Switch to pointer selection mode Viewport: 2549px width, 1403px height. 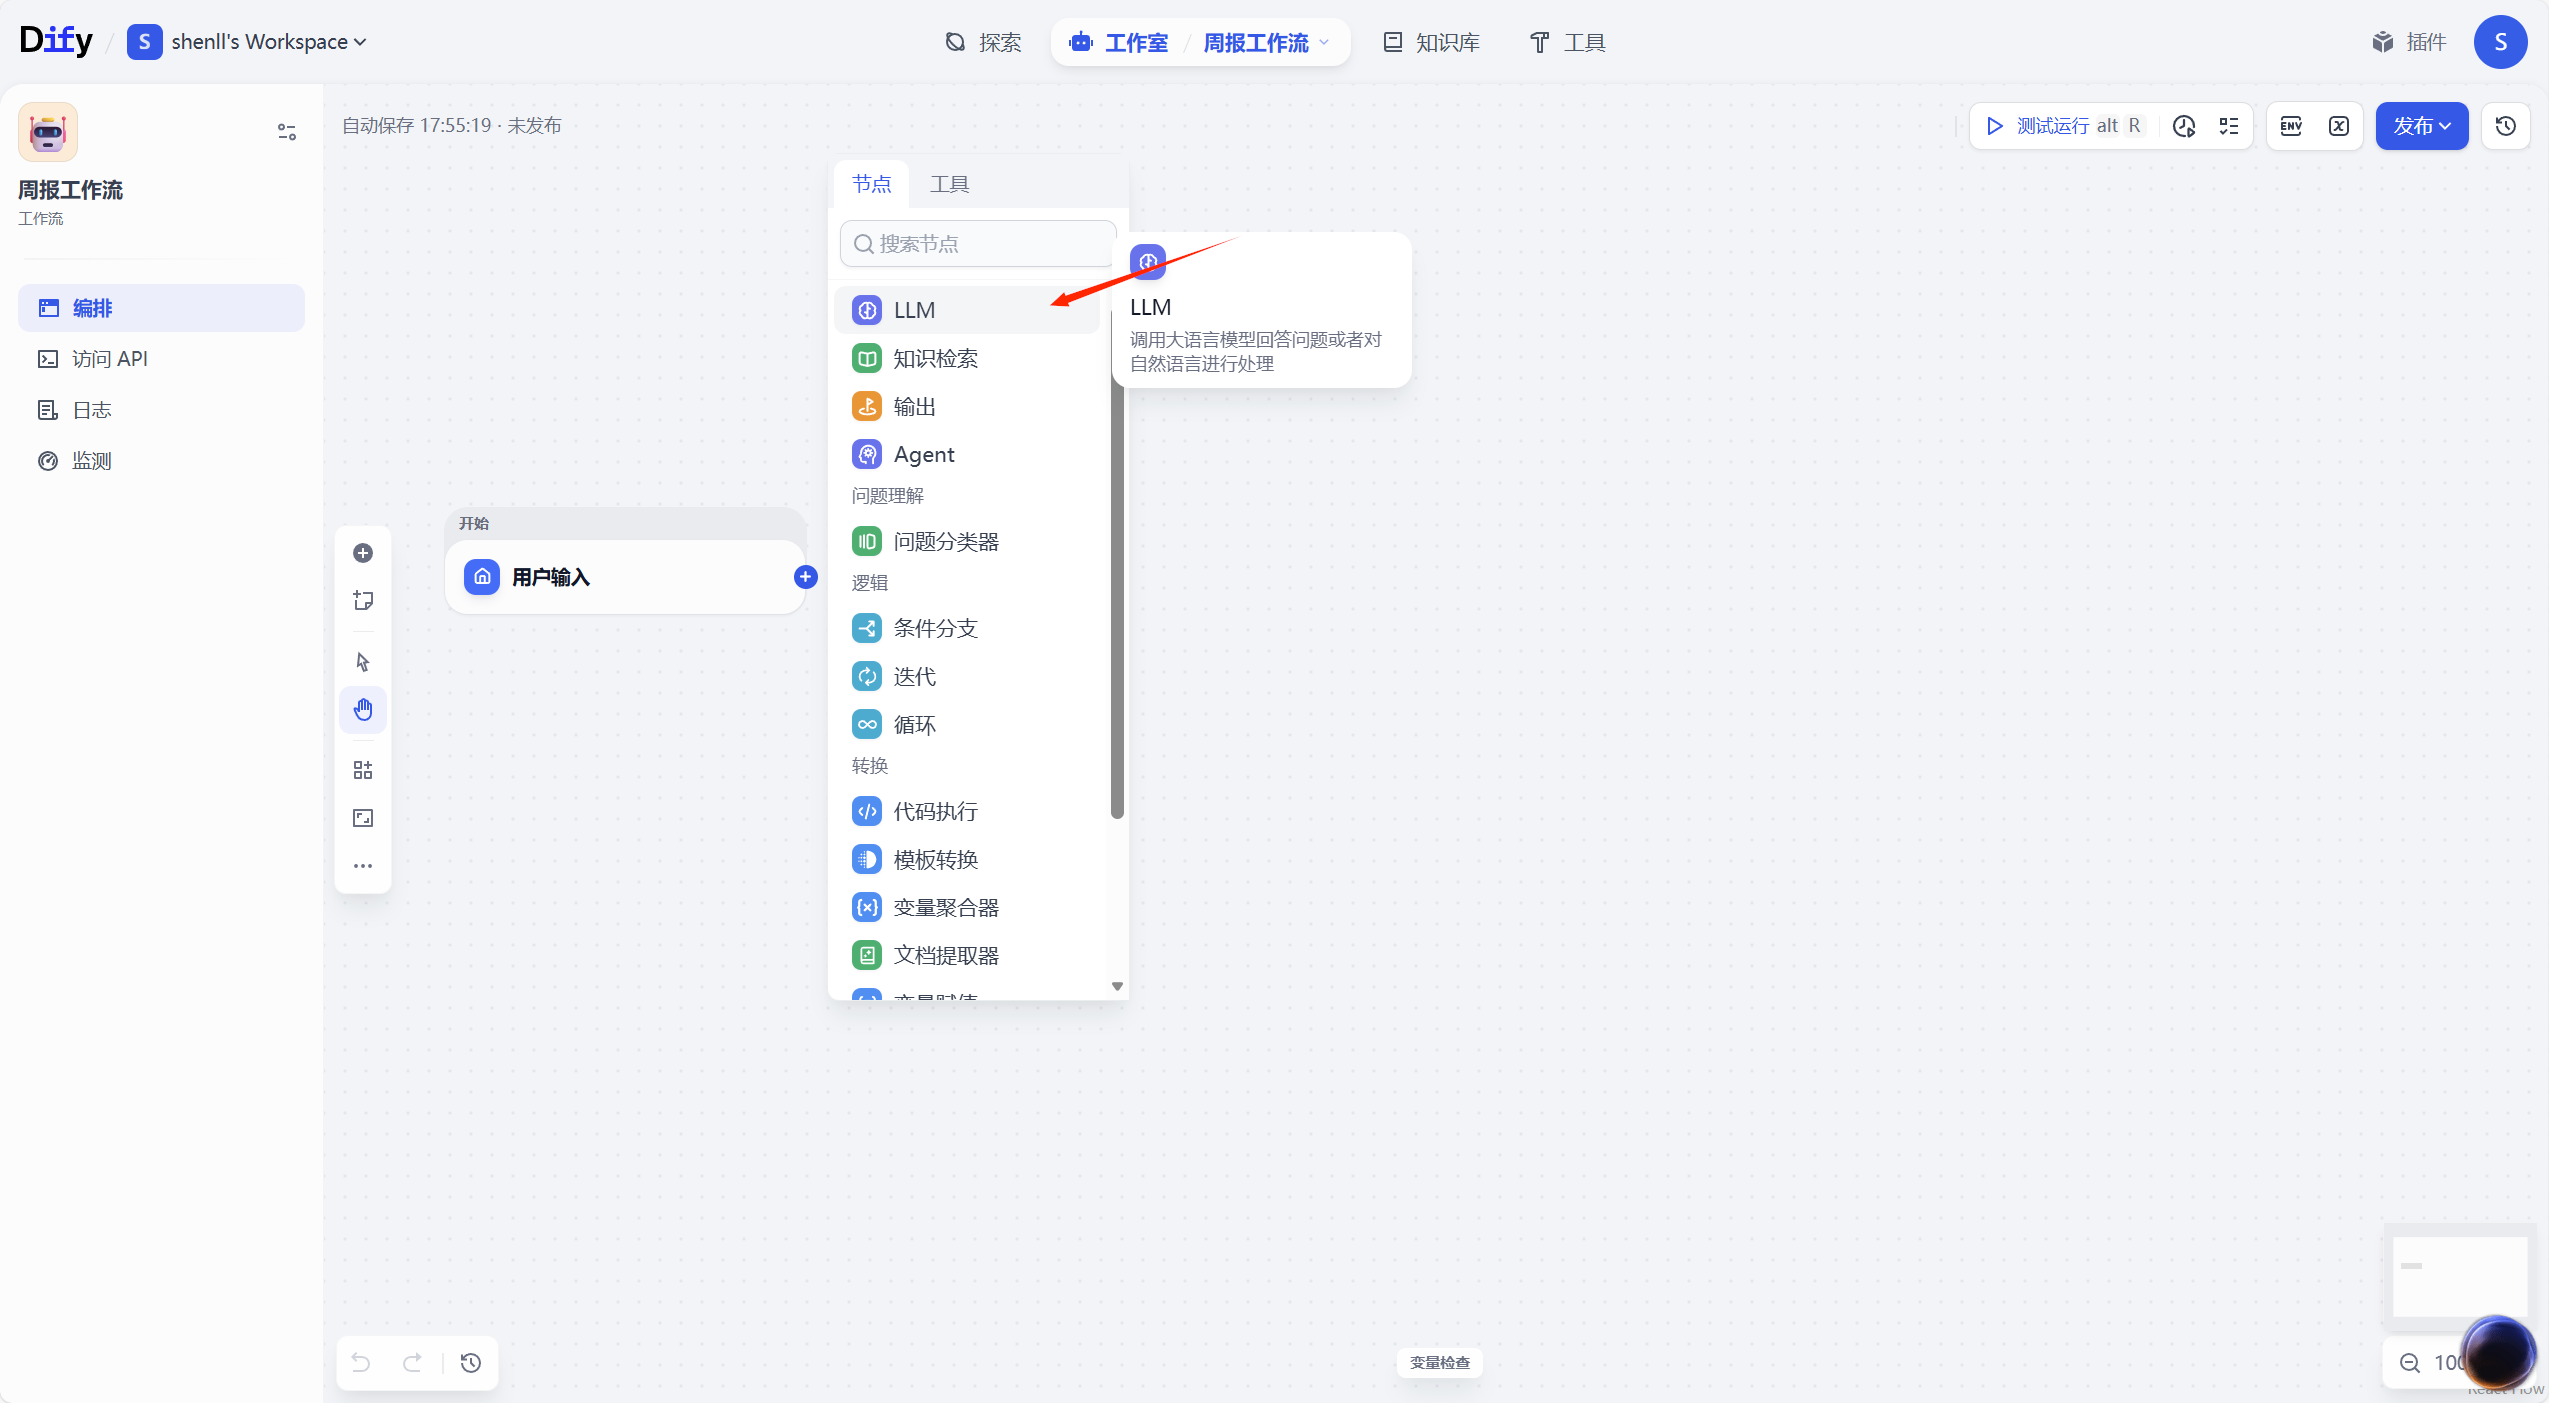coord(363,662)
